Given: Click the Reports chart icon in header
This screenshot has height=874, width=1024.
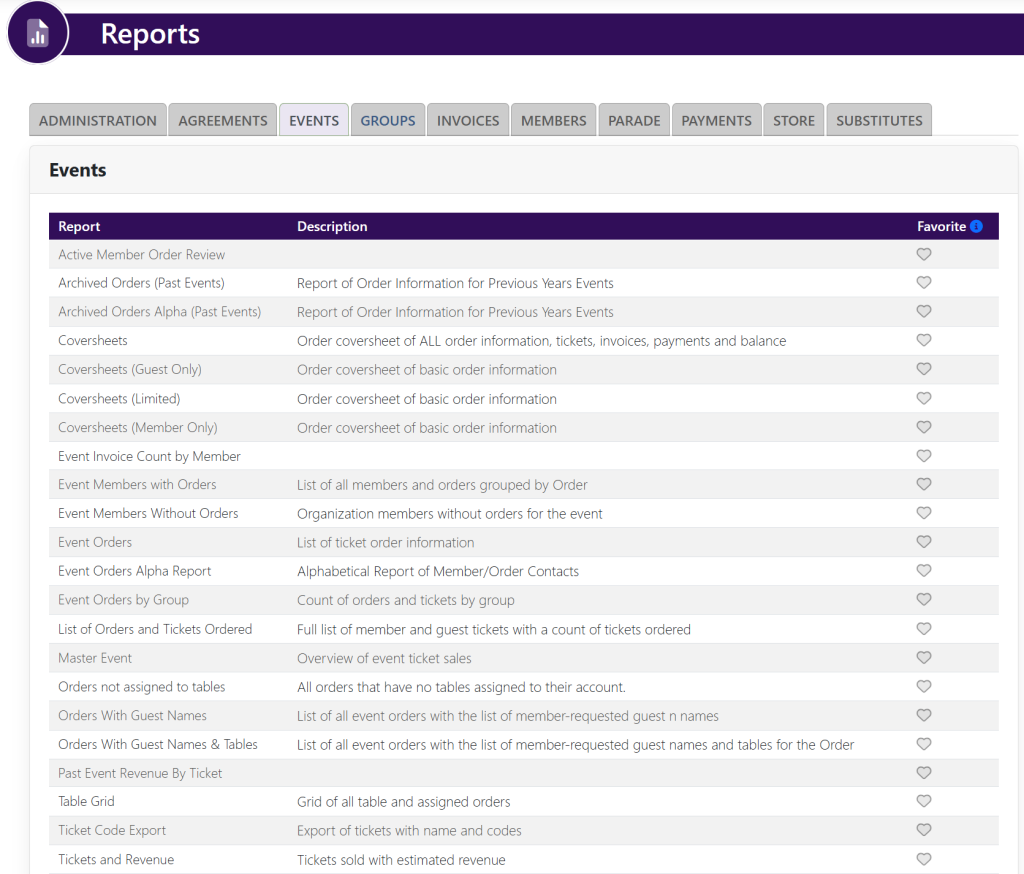Looking at the screenshot, I should point(38,33).
